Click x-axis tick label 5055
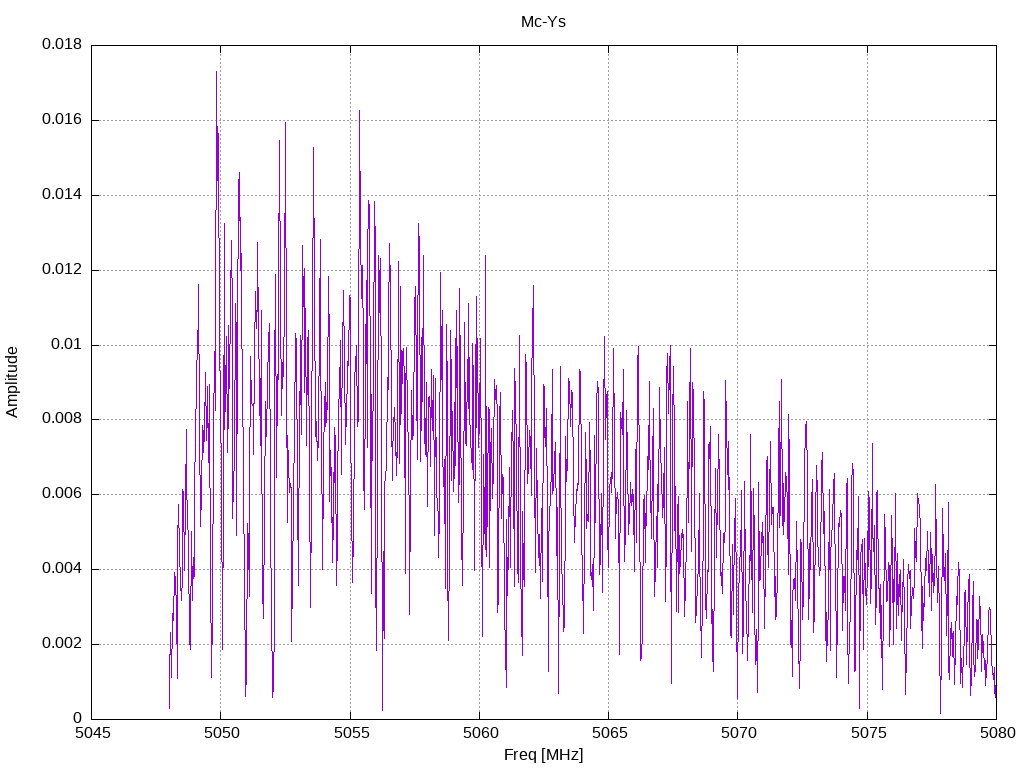The height and width of the screenshot is (768, 1024). click(351, 733)
